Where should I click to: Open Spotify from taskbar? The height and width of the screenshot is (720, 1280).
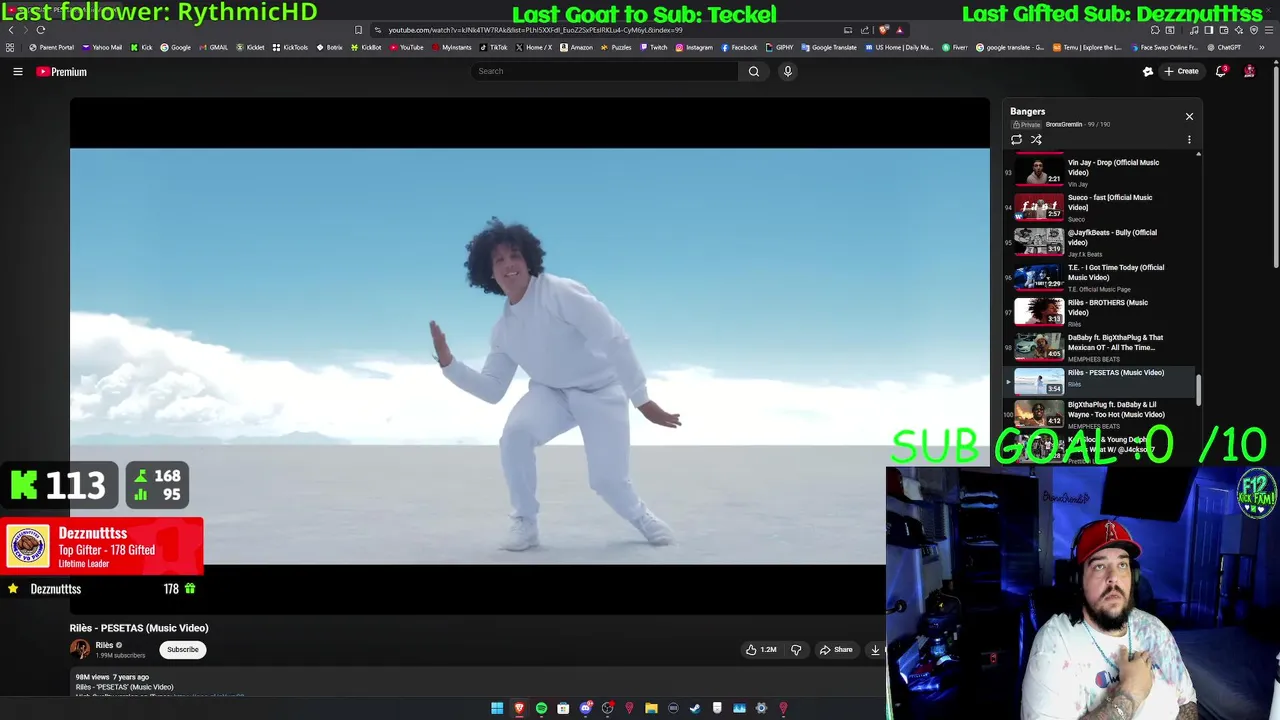[x=541, y=708]
